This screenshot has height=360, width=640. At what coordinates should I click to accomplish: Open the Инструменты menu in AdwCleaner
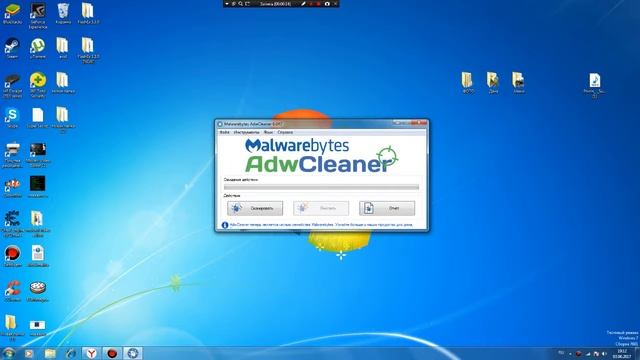coord(247,132)
